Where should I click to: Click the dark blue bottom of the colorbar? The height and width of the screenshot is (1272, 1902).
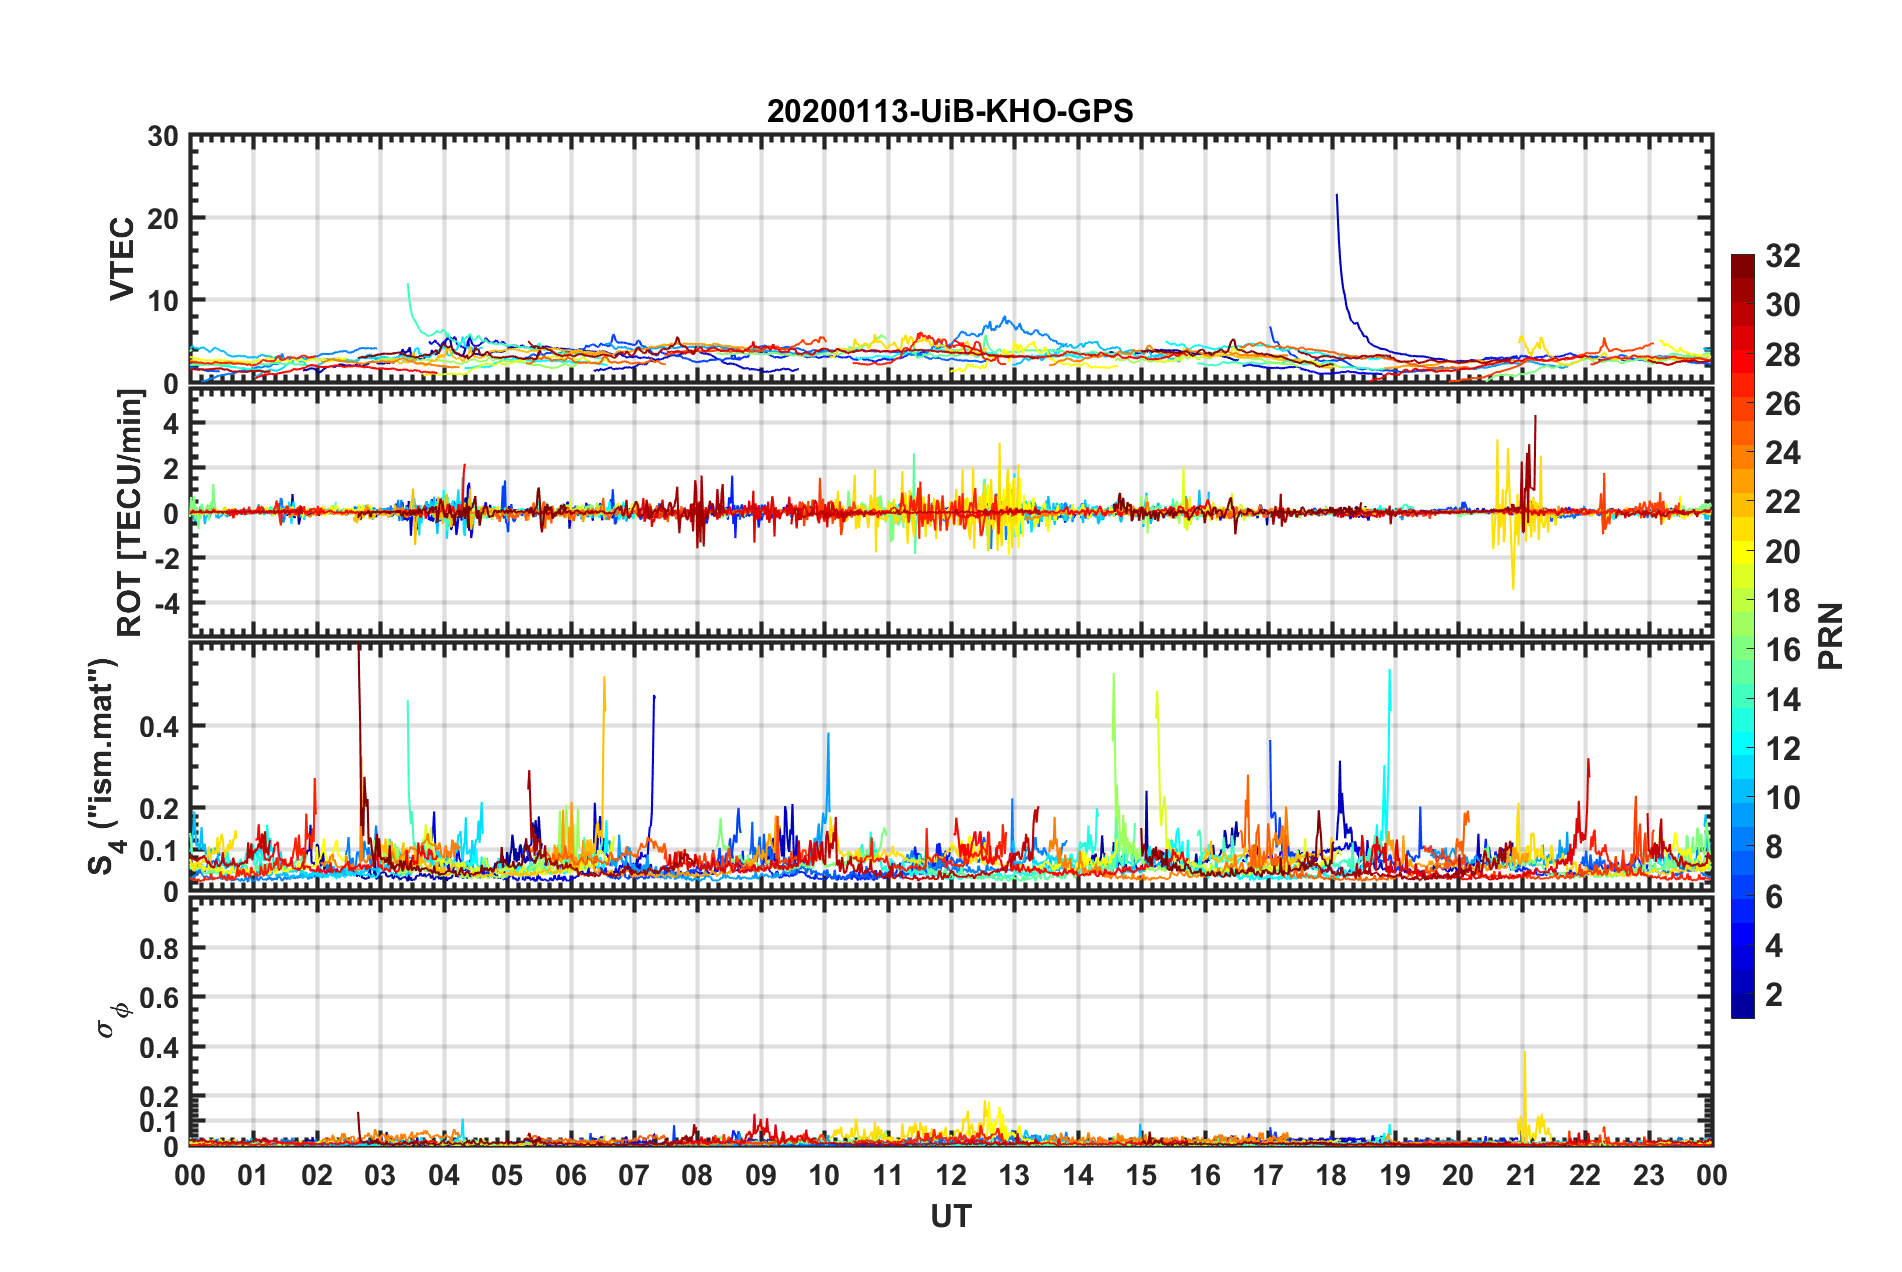tap(1742, 1008)
